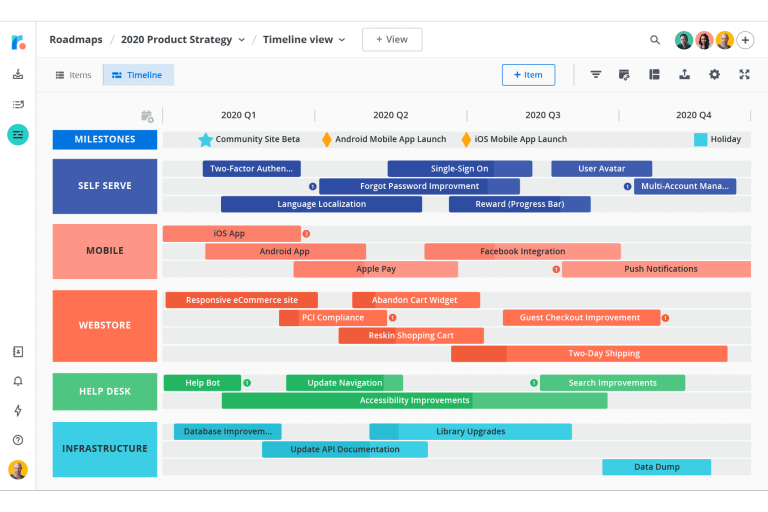Open notifications bell icon

coord(18,381)
